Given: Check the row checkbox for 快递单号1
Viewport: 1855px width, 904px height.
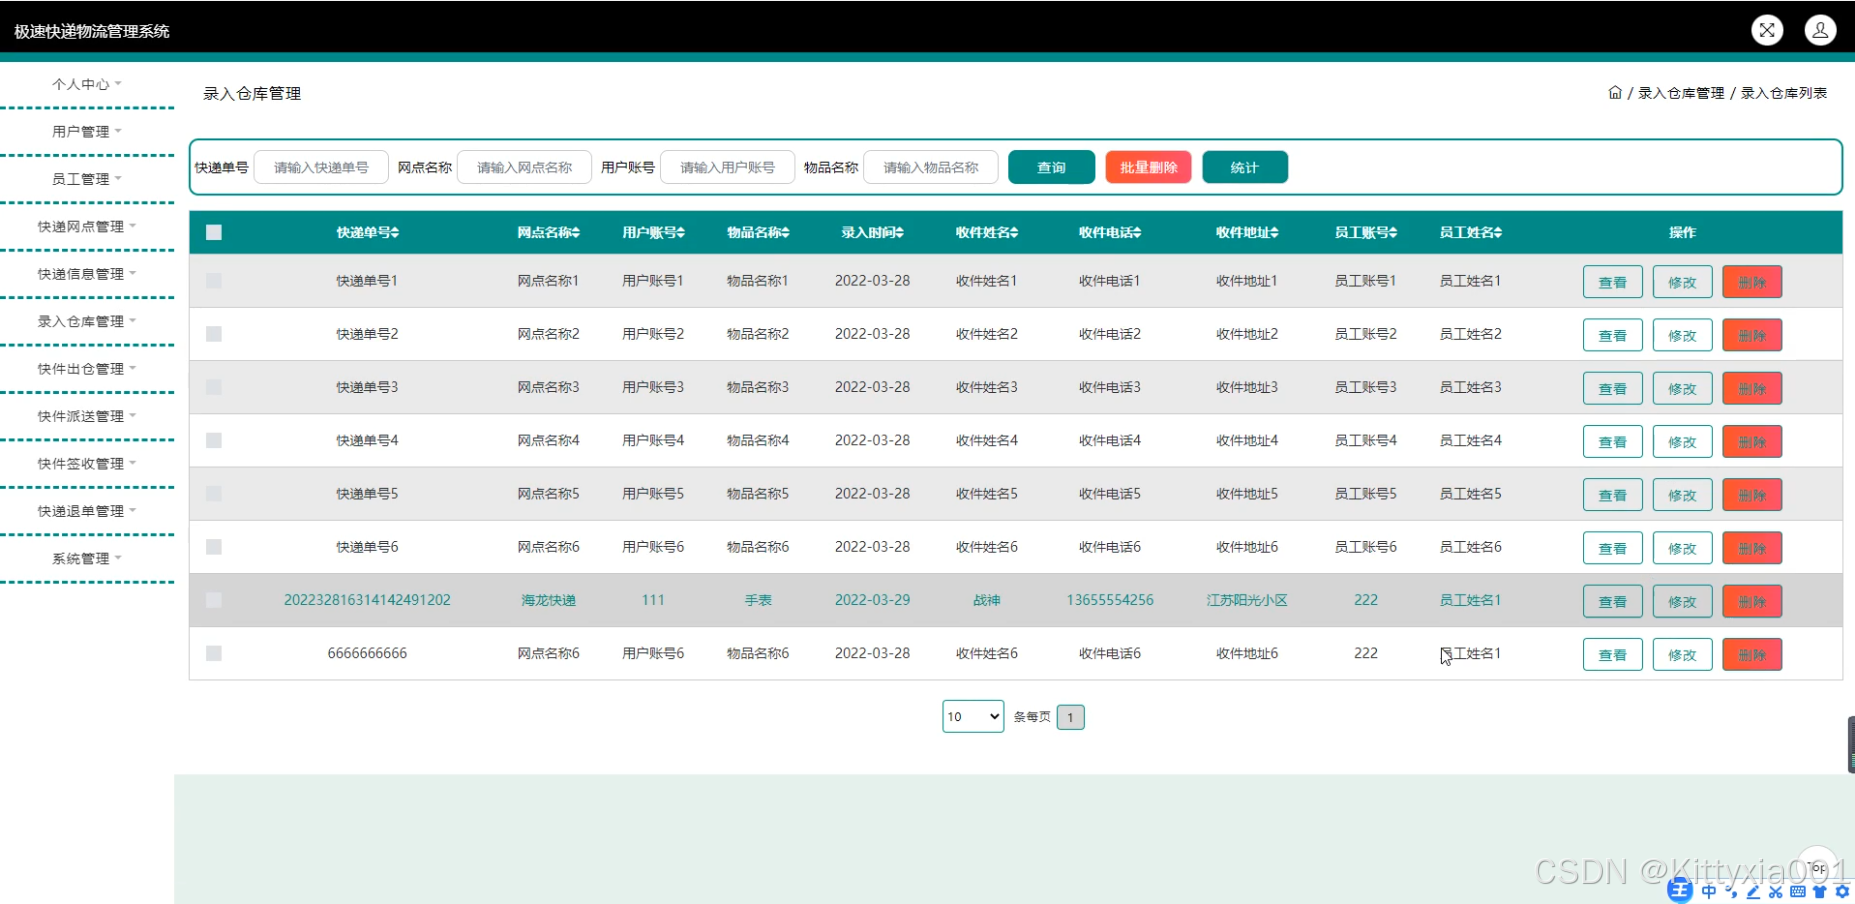Looking at the screenshot, I should 214,281.
